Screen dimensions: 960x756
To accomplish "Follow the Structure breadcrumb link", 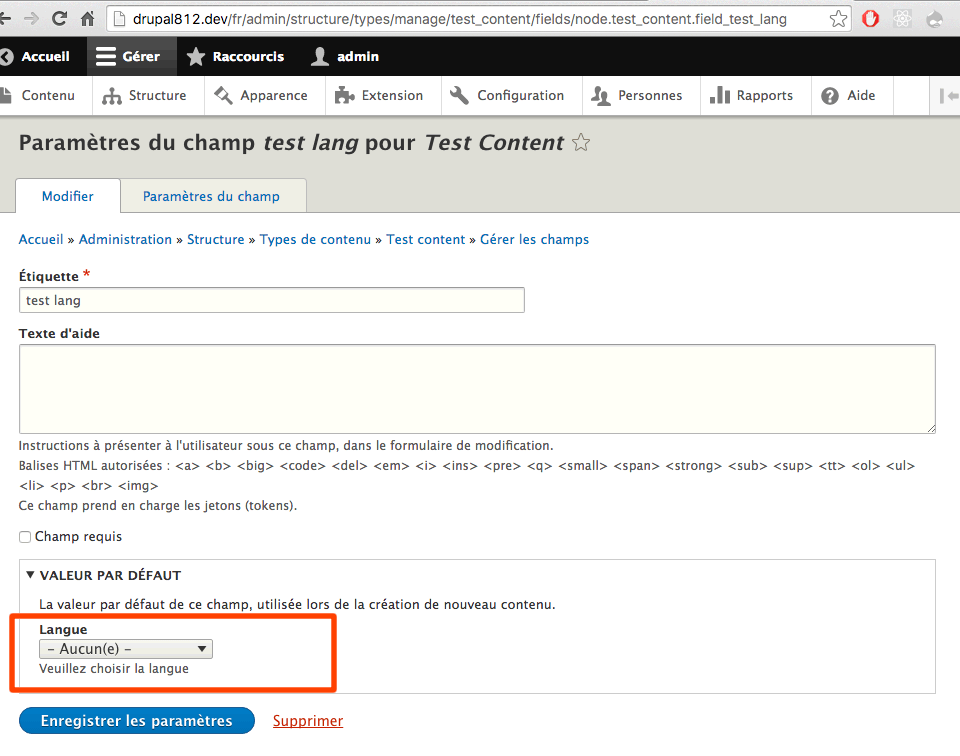I will click(216, 239).
